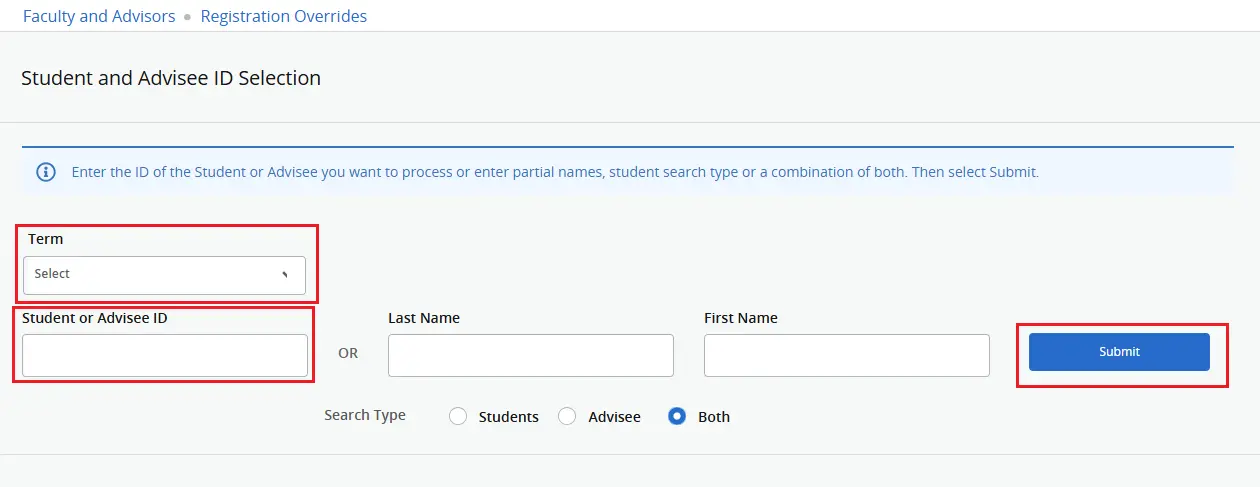Select the Both search type radio button
Screen dimensions: 1260x487
677,417
